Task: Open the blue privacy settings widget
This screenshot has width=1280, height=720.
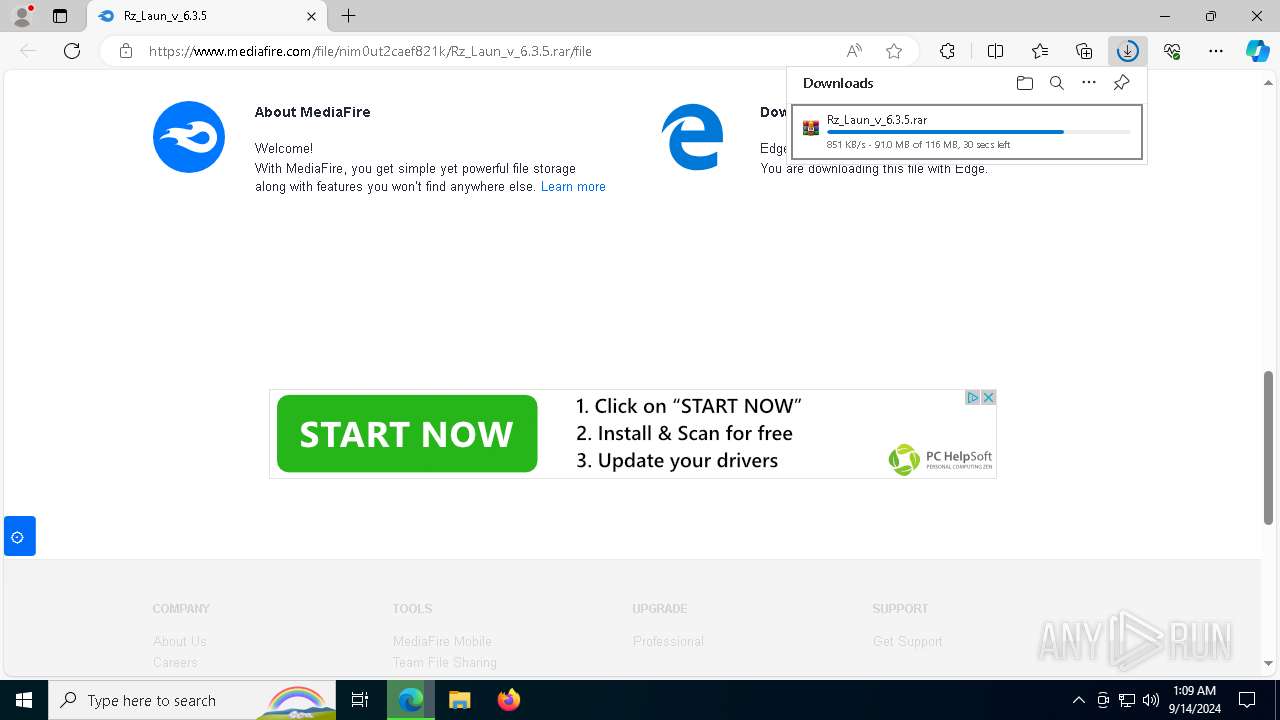Action: tap(19, 536)
